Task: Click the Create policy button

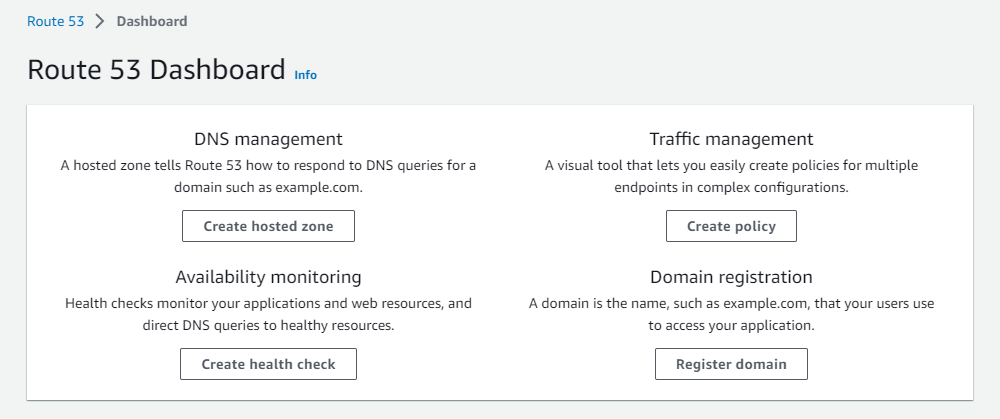Action: click(x=732, y=226)
